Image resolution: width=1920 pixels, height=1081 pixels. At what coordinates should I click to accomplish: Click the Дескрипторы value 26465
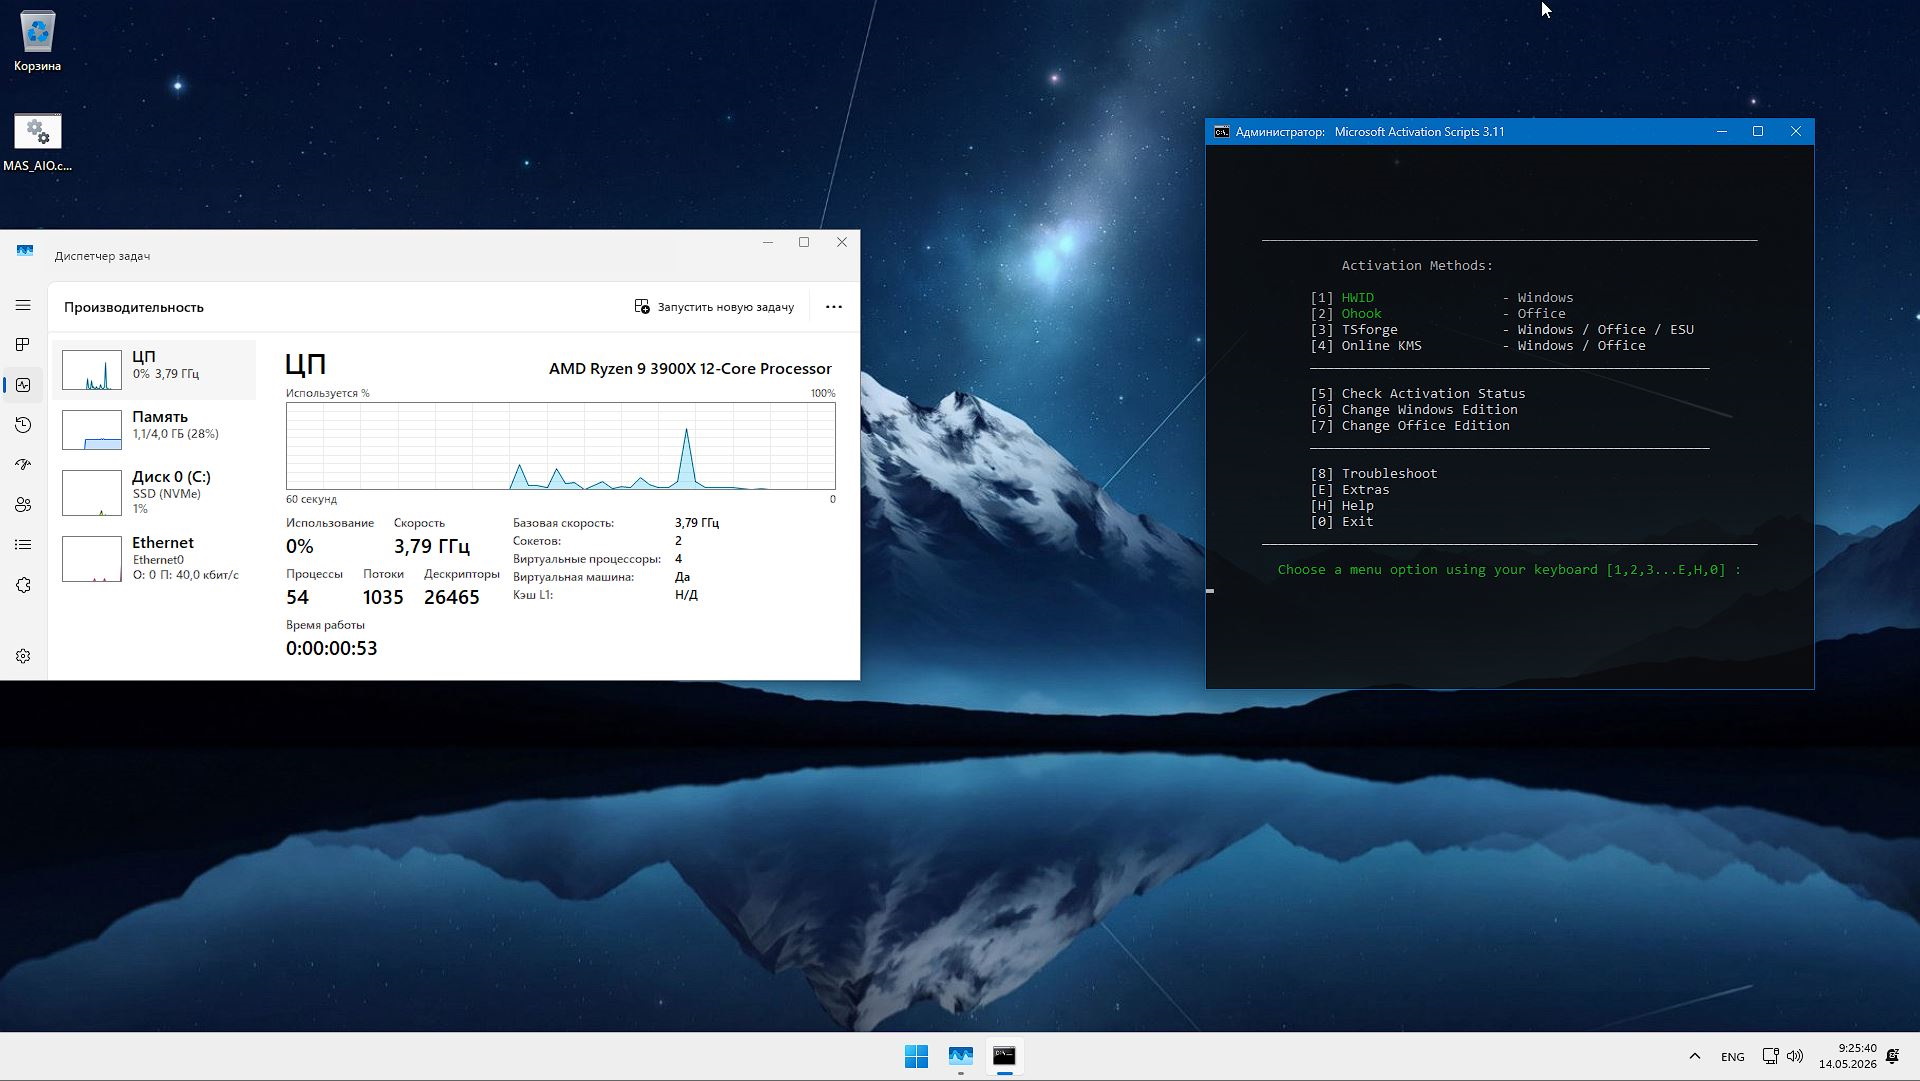coord(452,597)
